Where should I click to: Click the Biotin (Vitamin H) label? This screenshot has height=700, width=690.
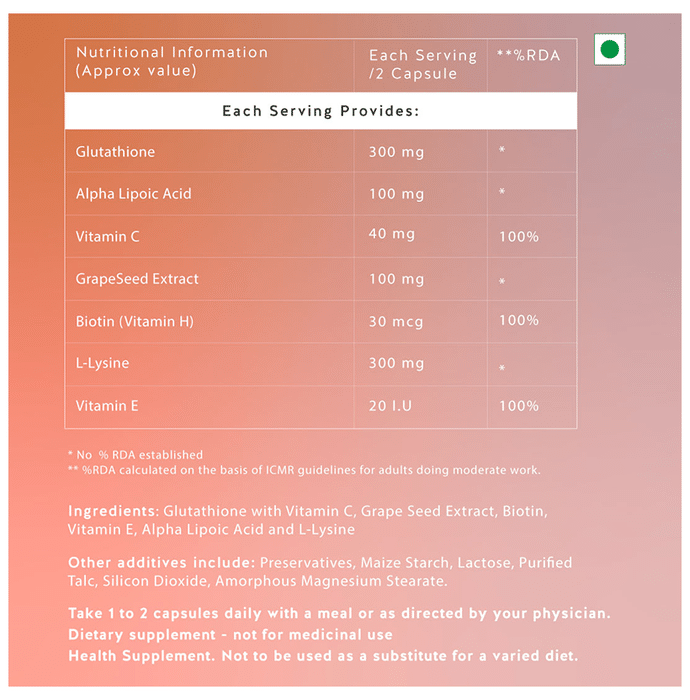(135, 321)
